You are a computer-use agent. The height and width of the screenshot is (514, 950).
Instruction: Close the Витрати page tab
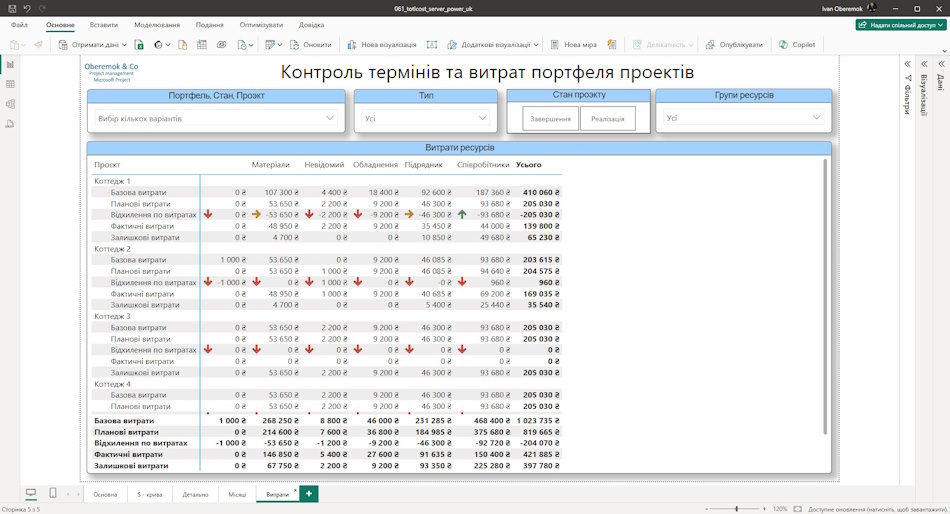pos(296,490)
